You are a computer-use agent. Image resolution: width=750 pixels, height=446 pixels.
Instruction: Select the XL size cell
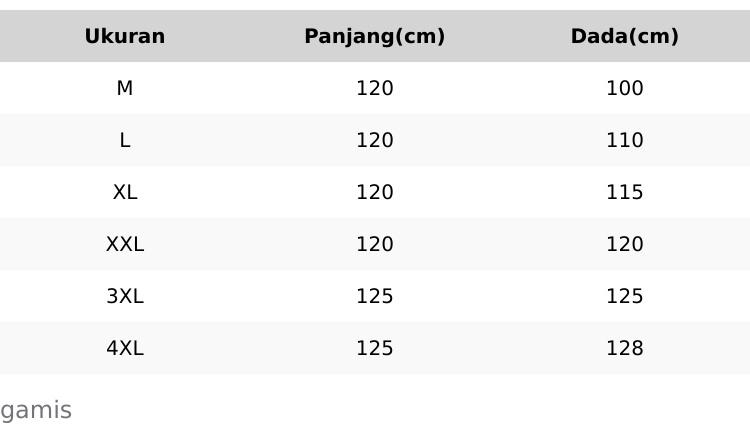125,193
